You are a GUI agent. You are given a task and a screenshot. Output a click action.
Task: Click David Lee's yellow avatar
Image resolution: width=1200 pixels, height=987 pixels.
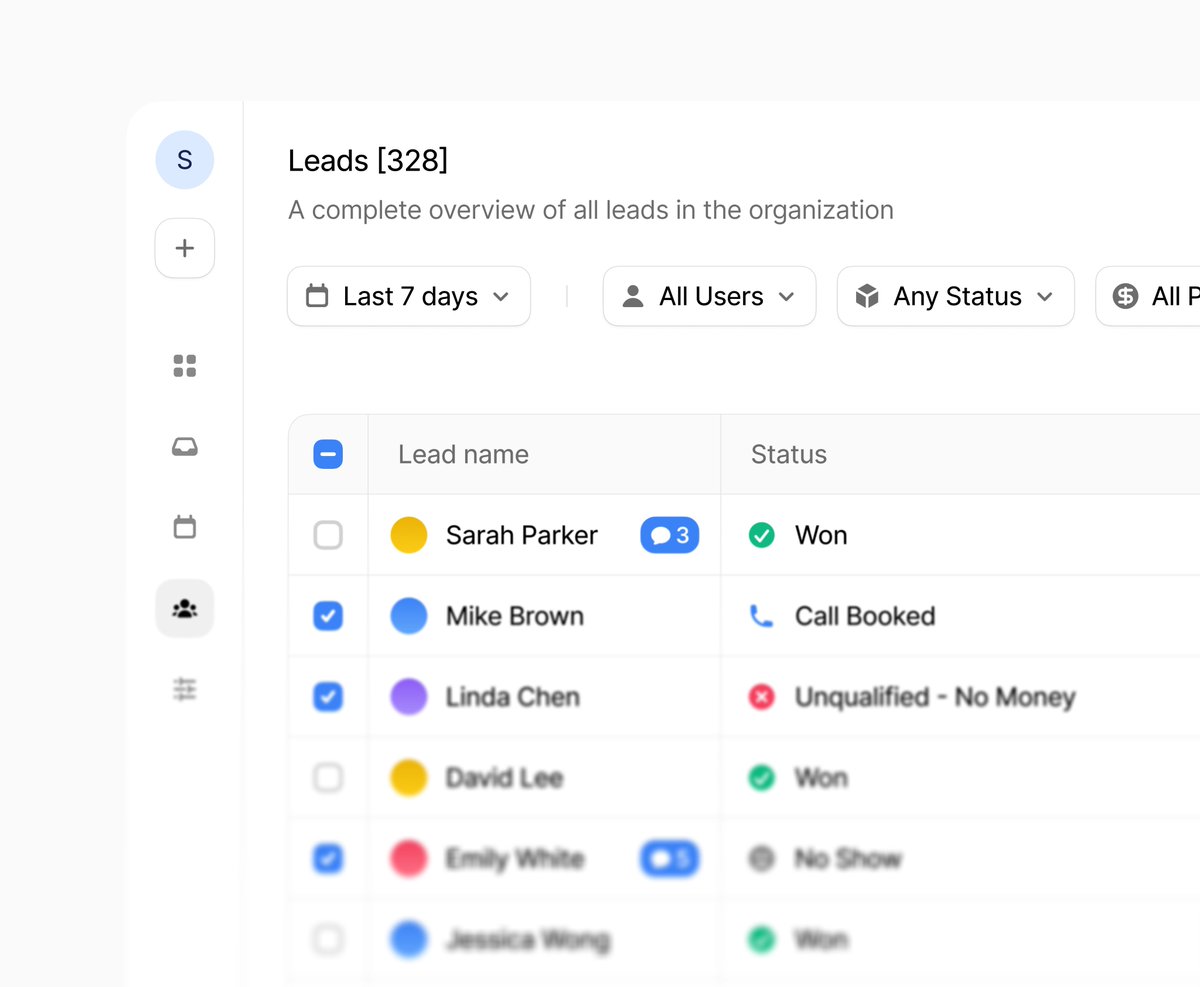click(x=409, y=777)
